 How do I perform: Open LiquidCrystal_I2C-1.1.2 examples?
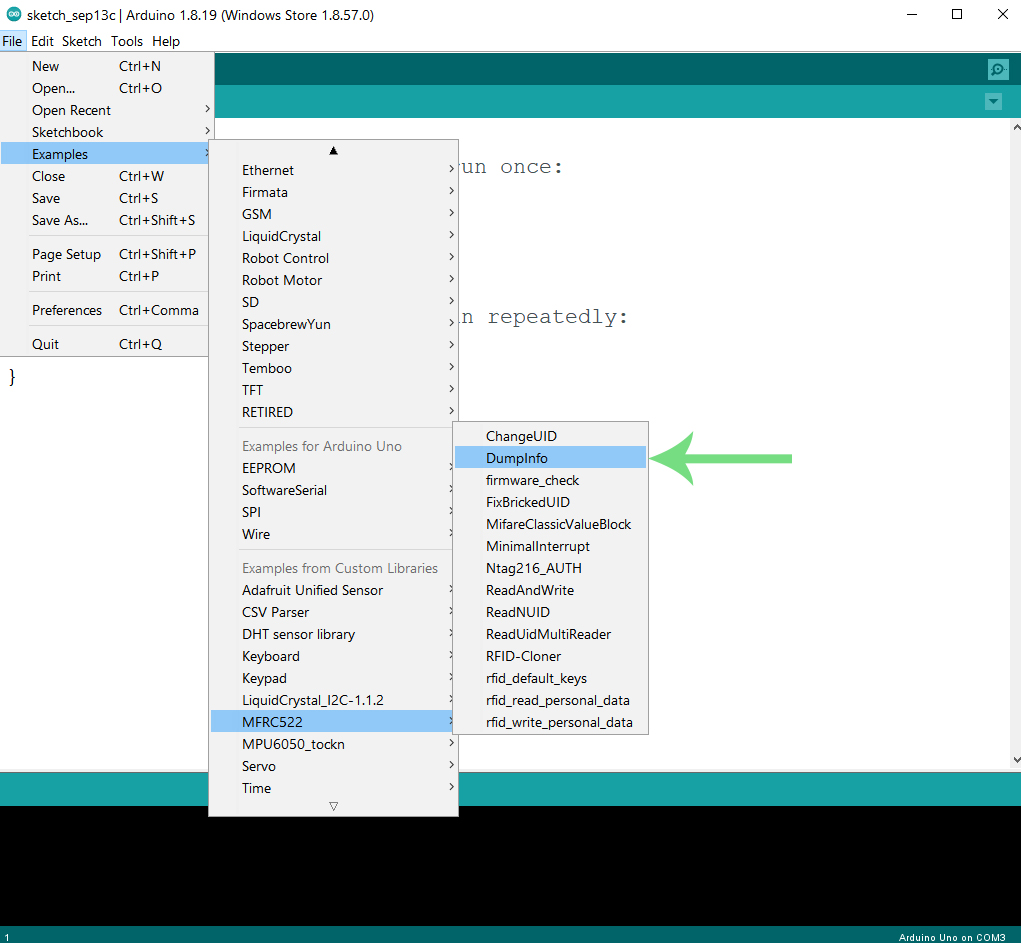coord(332,701)
